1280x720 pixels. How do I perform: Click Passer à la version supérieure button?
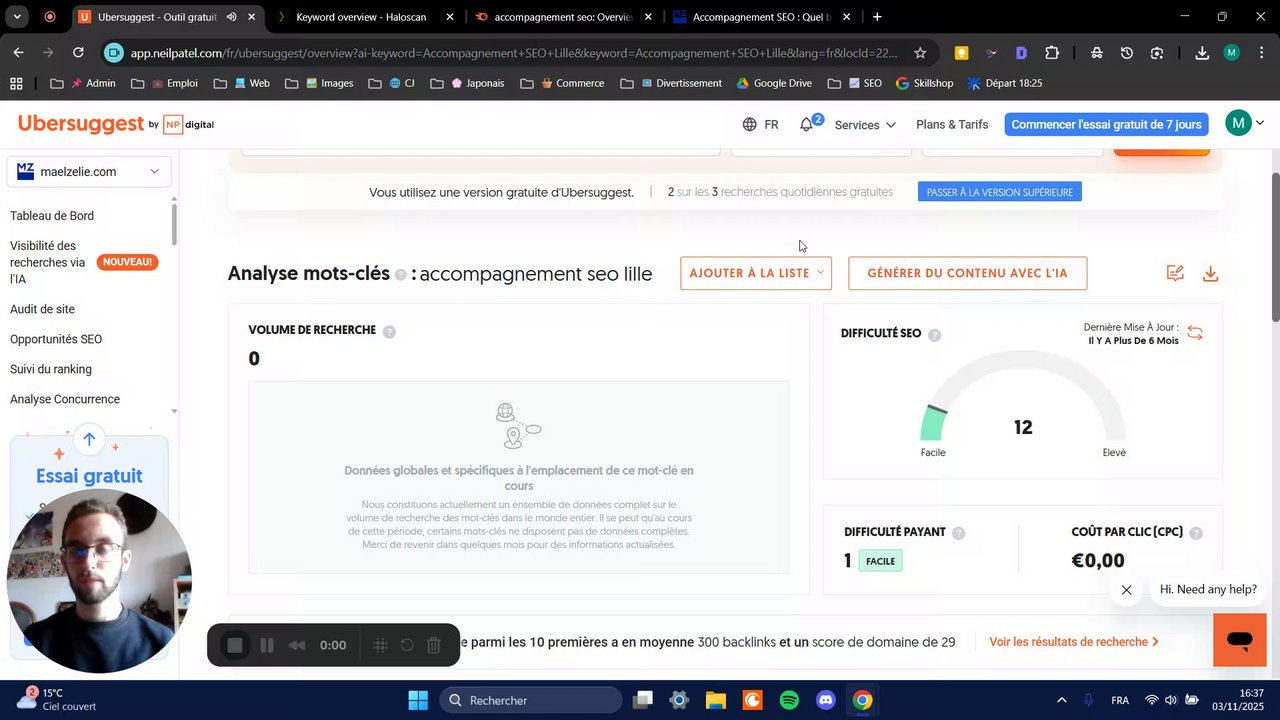999,192
